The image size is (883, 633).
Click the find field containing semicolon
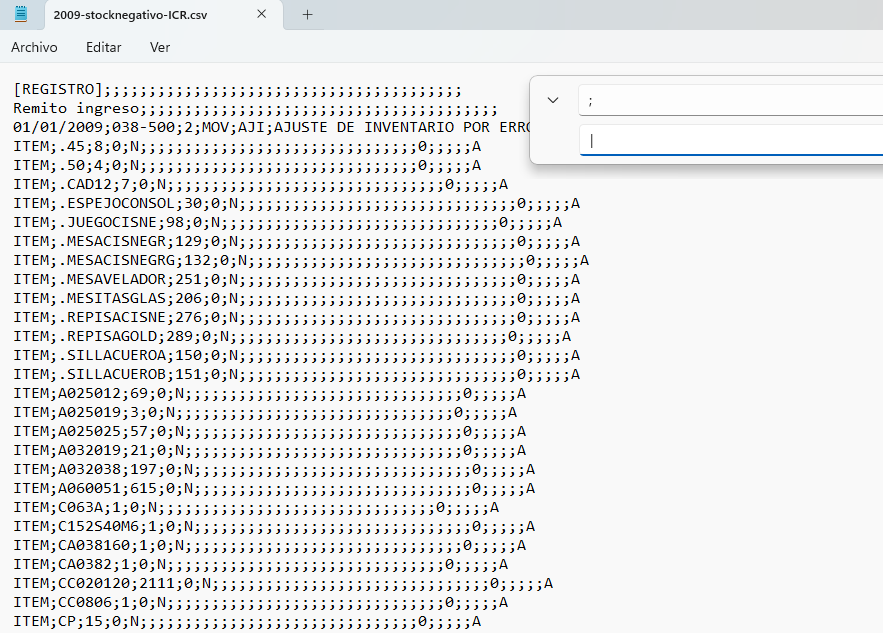coord(730,100)
